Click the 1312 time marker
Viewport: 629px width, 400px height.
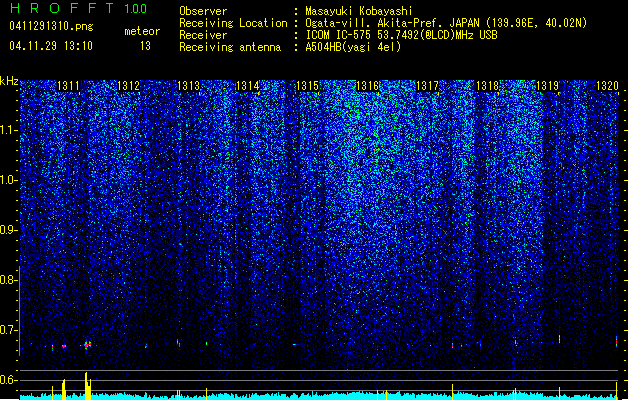pyautogui.click(x=128, y=86)
